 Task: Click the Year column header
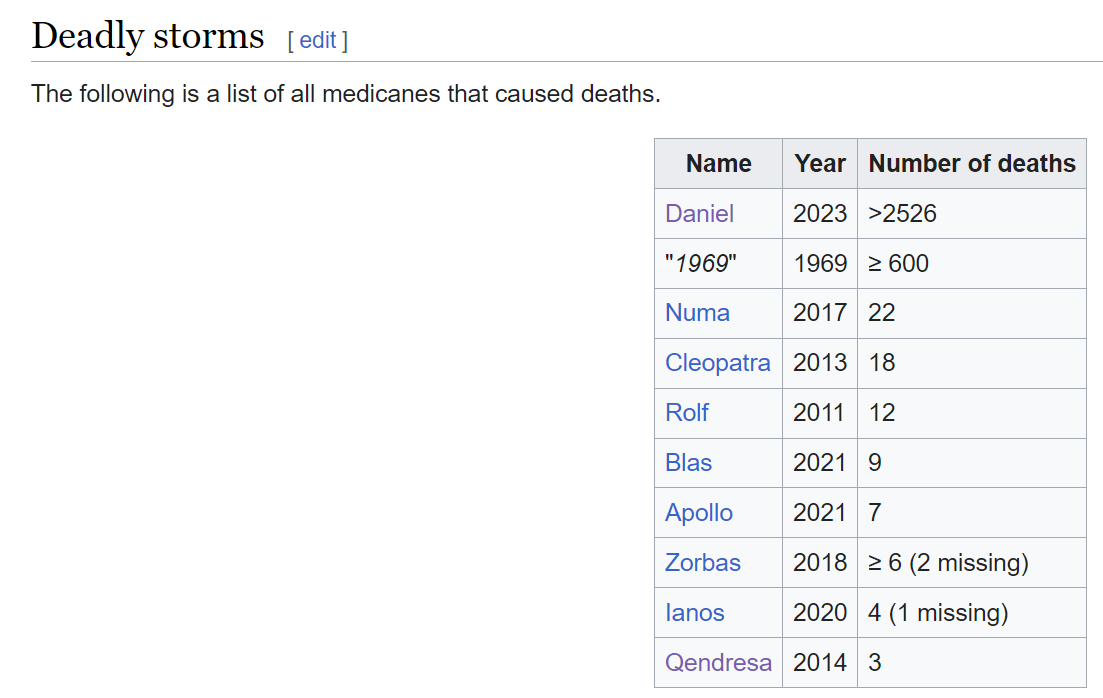click(820, 164)
